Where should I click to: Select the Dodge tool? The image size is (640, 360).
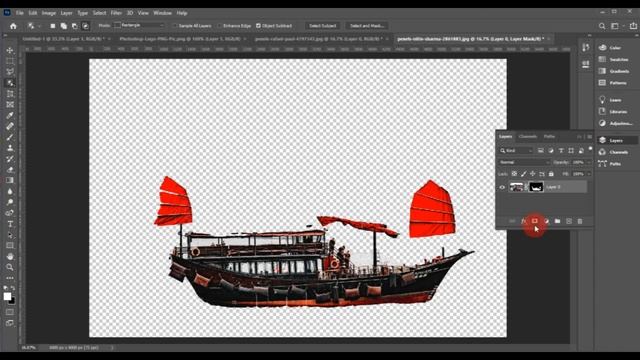click(x=10, y=202)
